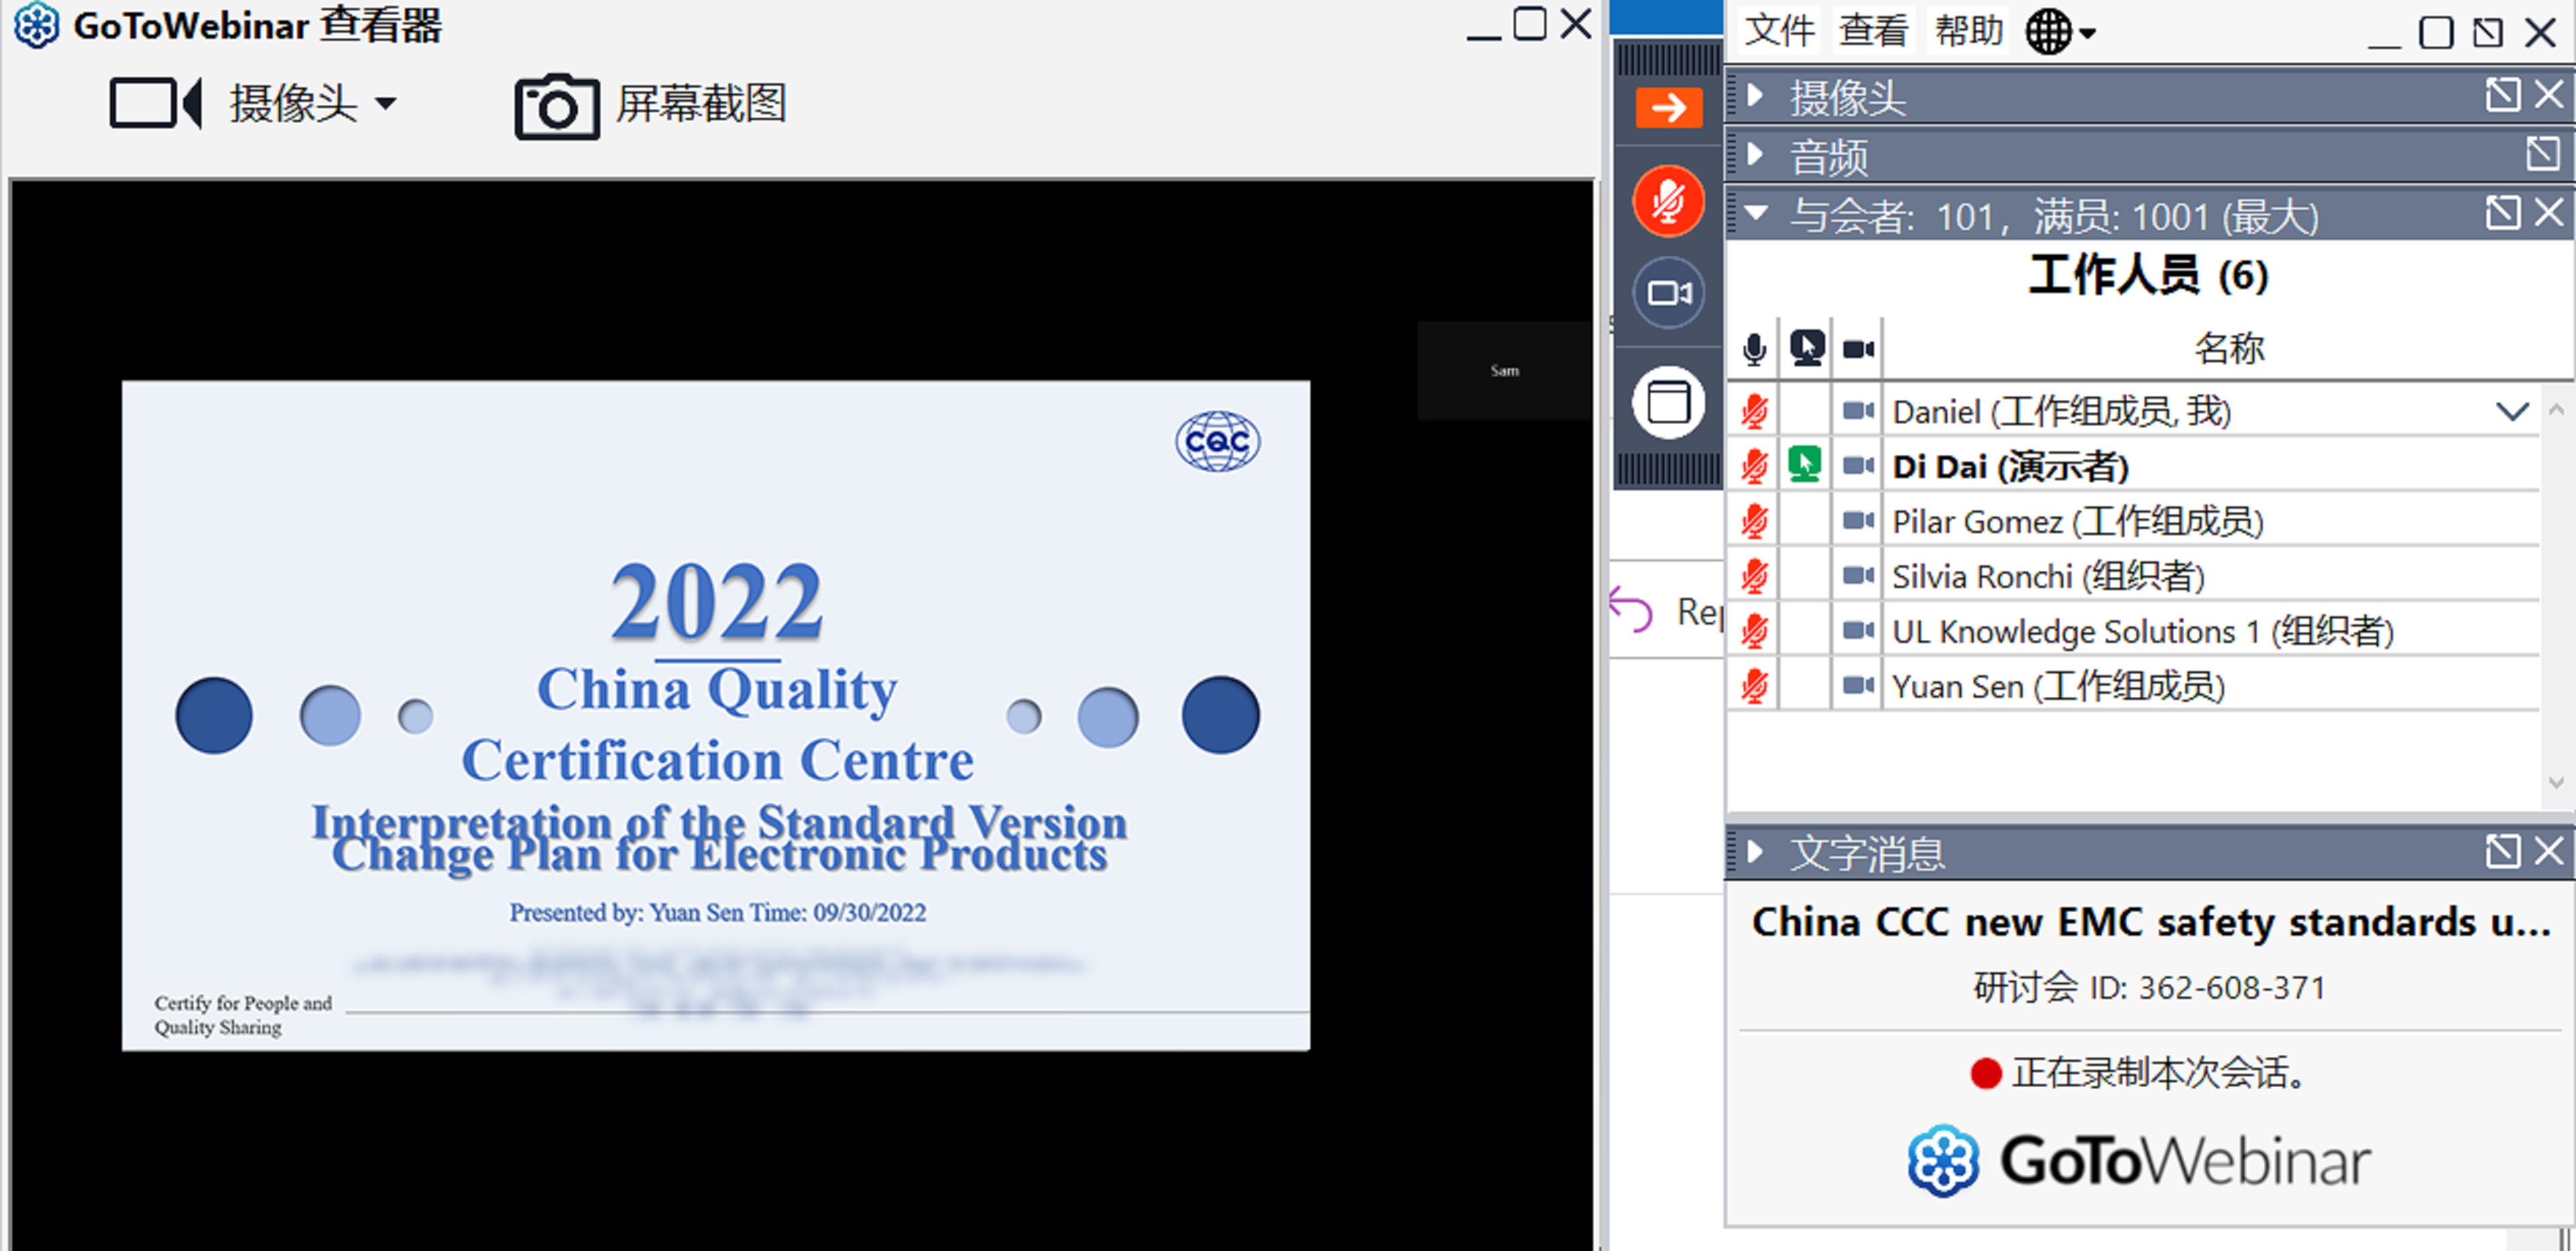Click the white screen-window round button

pos(1668,403)
